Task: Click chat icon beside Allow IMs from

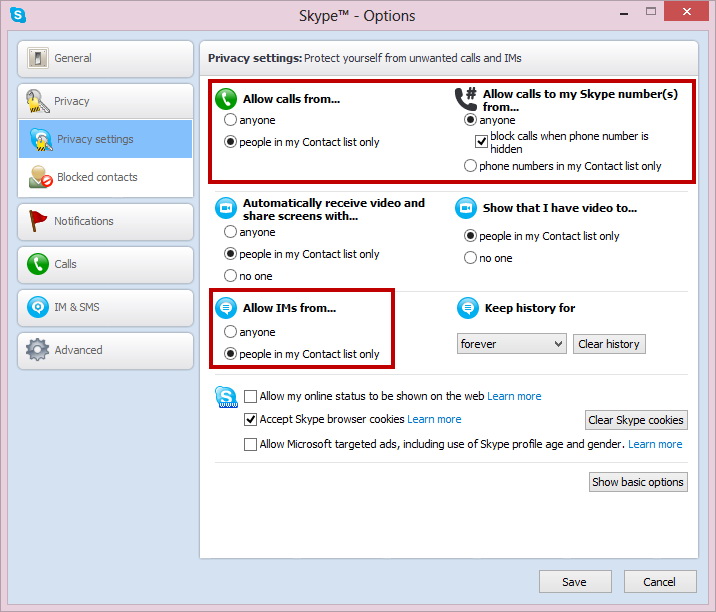Action: coord(226,308)
